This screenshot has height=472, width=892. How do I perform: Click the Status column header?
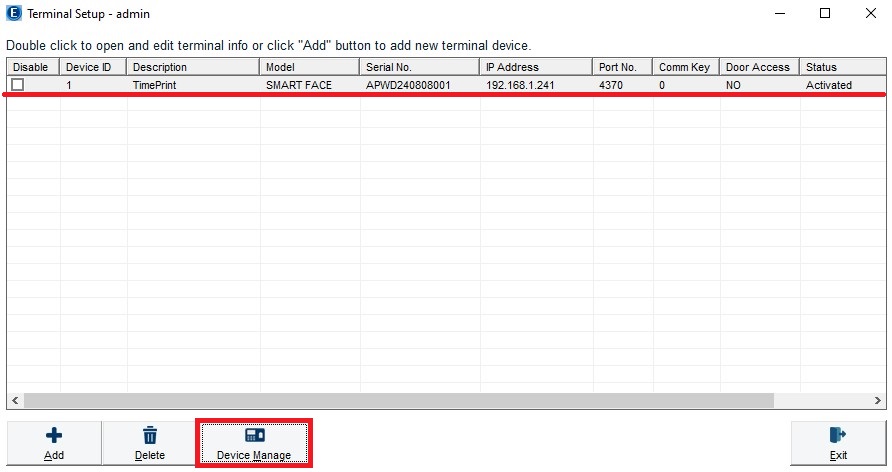click(843, 67)
